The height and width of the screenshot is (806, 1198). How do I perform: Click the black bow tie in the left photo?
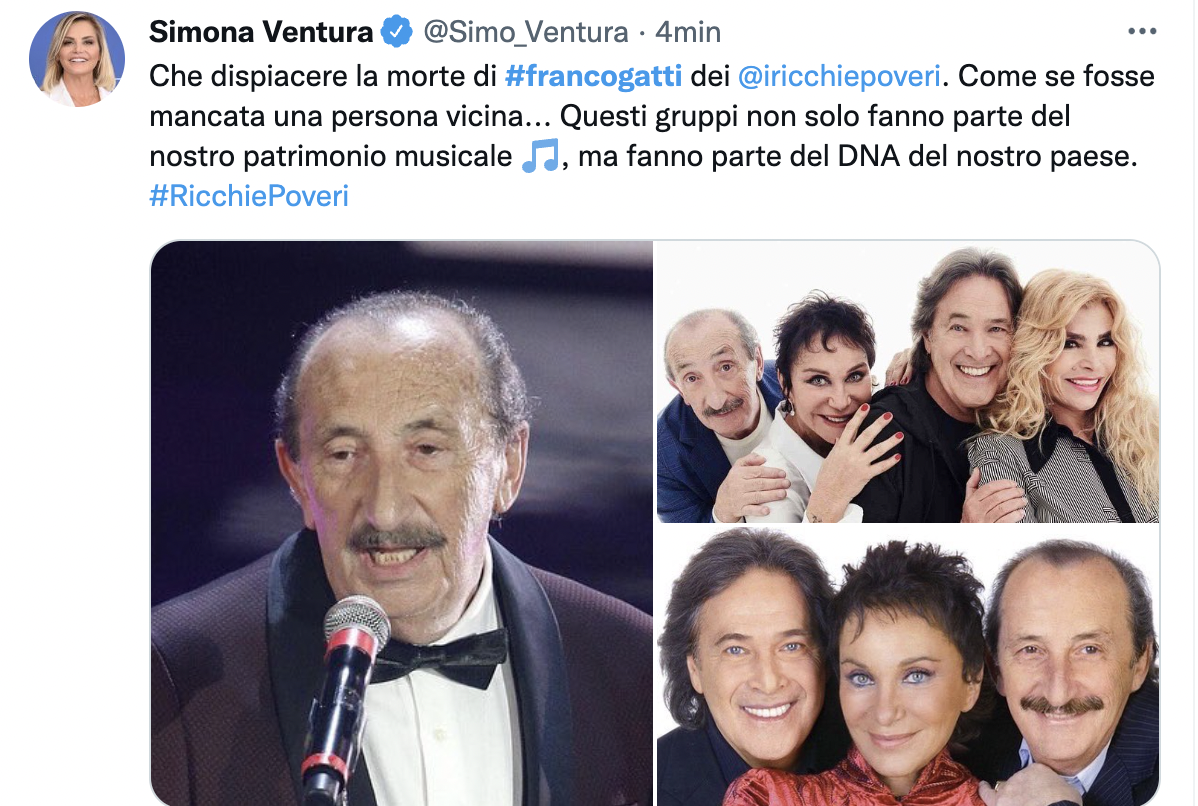[441, 658]
